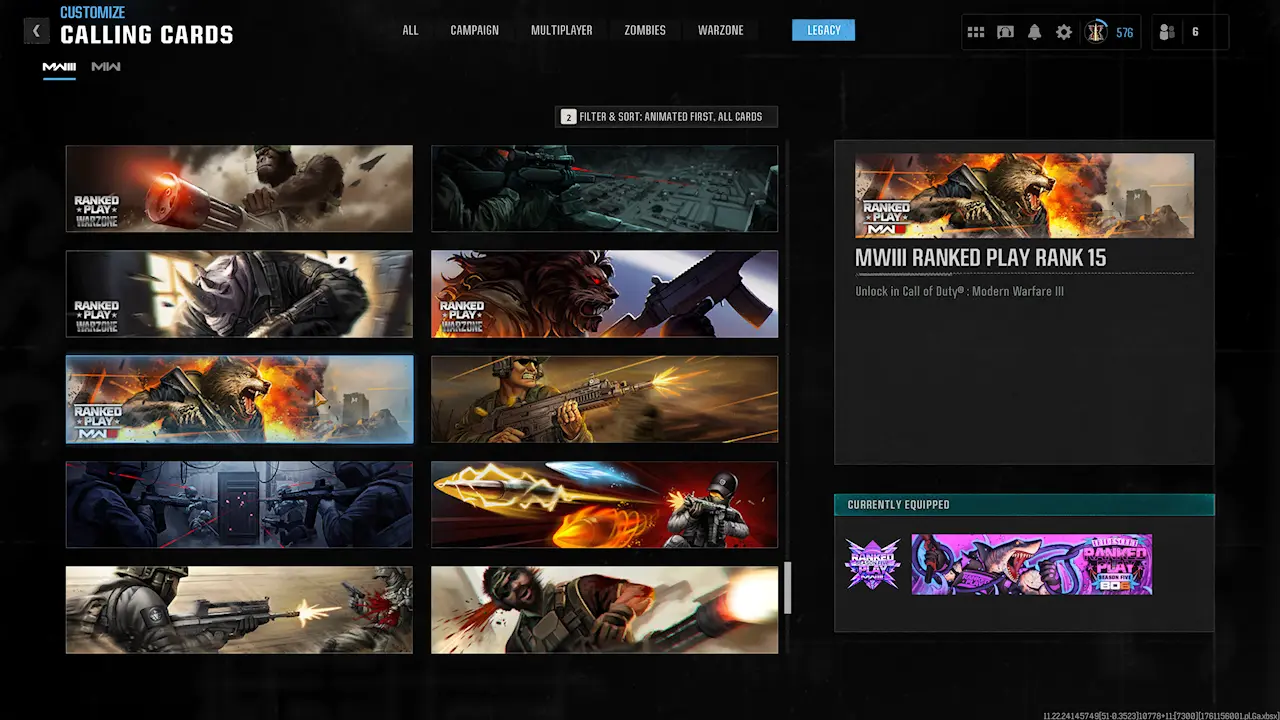The height and width of the screenshot is (720, 1280).
Task: Go back using the arrow beside Customize
Action: pos(36,31)
